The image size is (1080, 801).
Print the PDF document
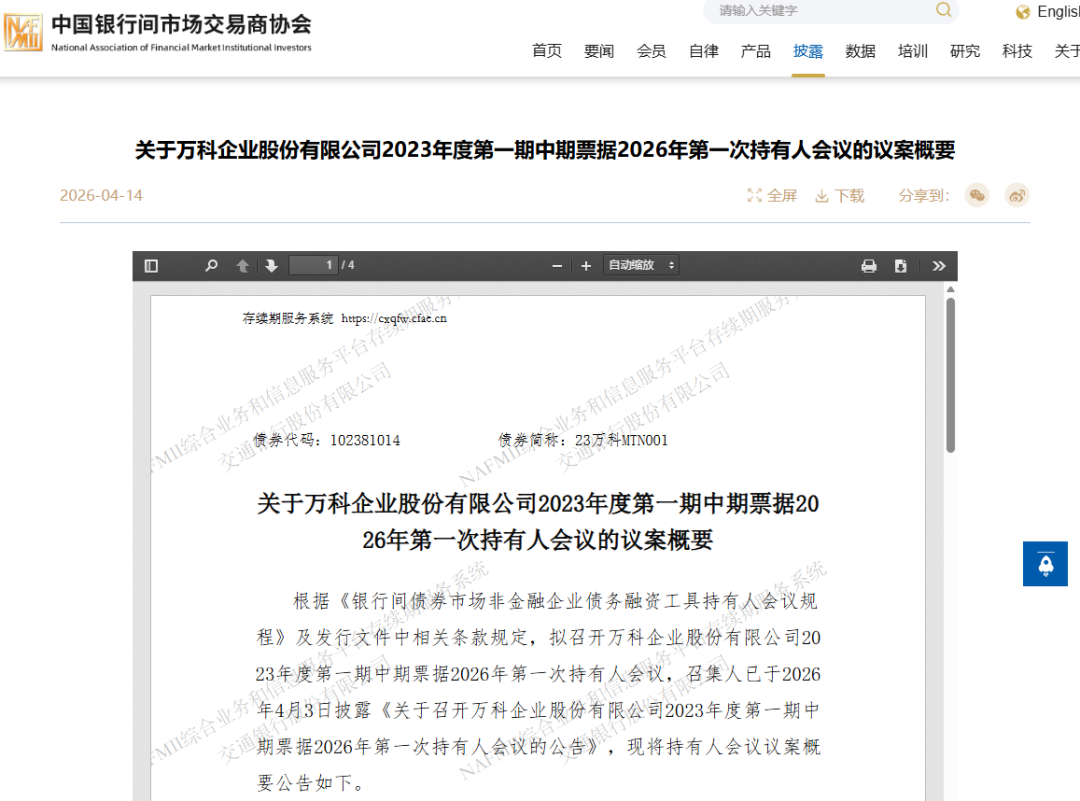(x=869, y=266)
